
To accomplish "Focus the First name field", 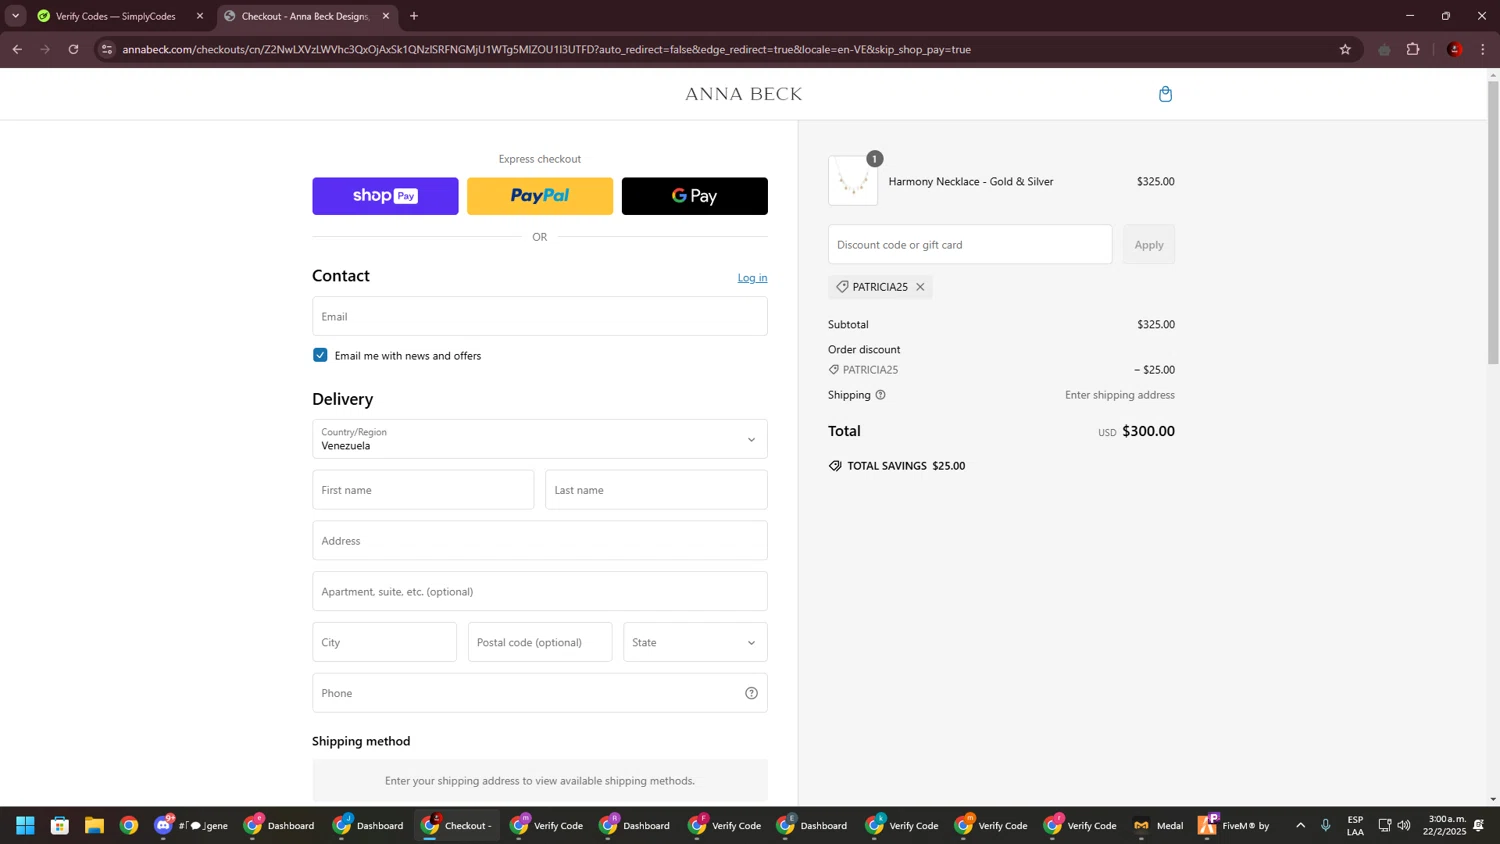I will [423, 490].
